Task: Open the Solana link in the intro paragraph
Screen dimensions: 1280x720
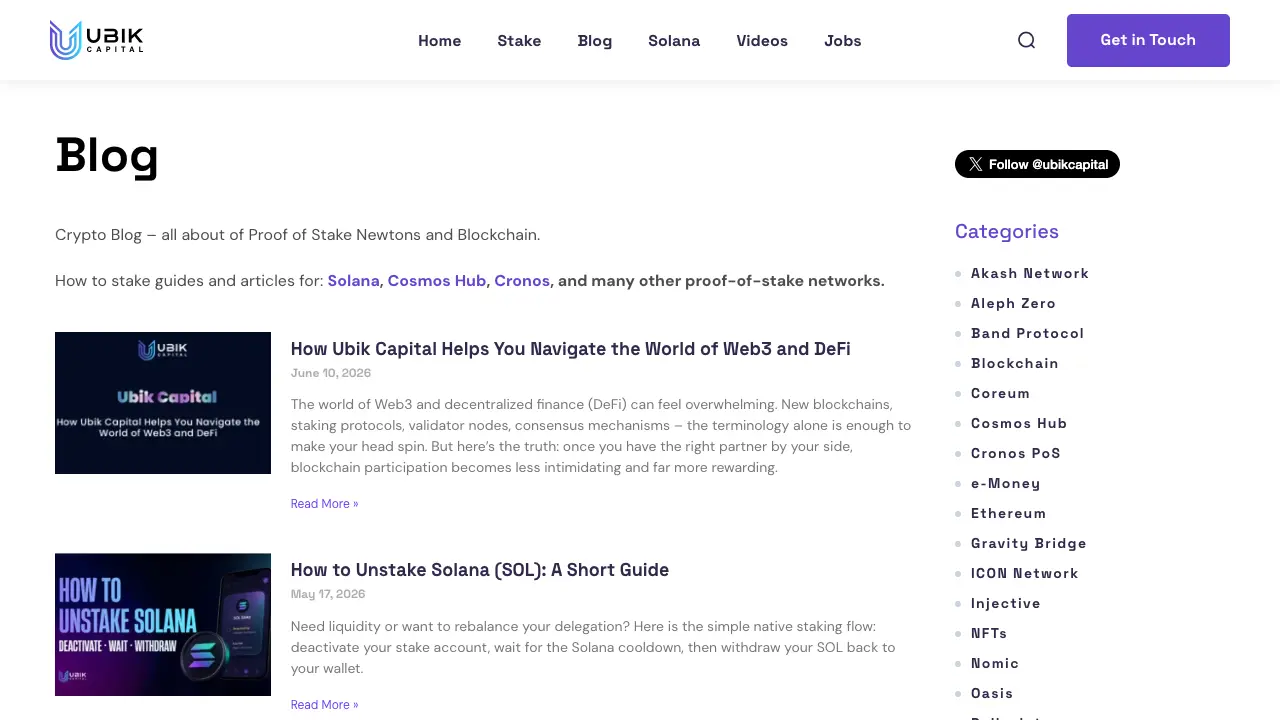Action: (354, 281)
